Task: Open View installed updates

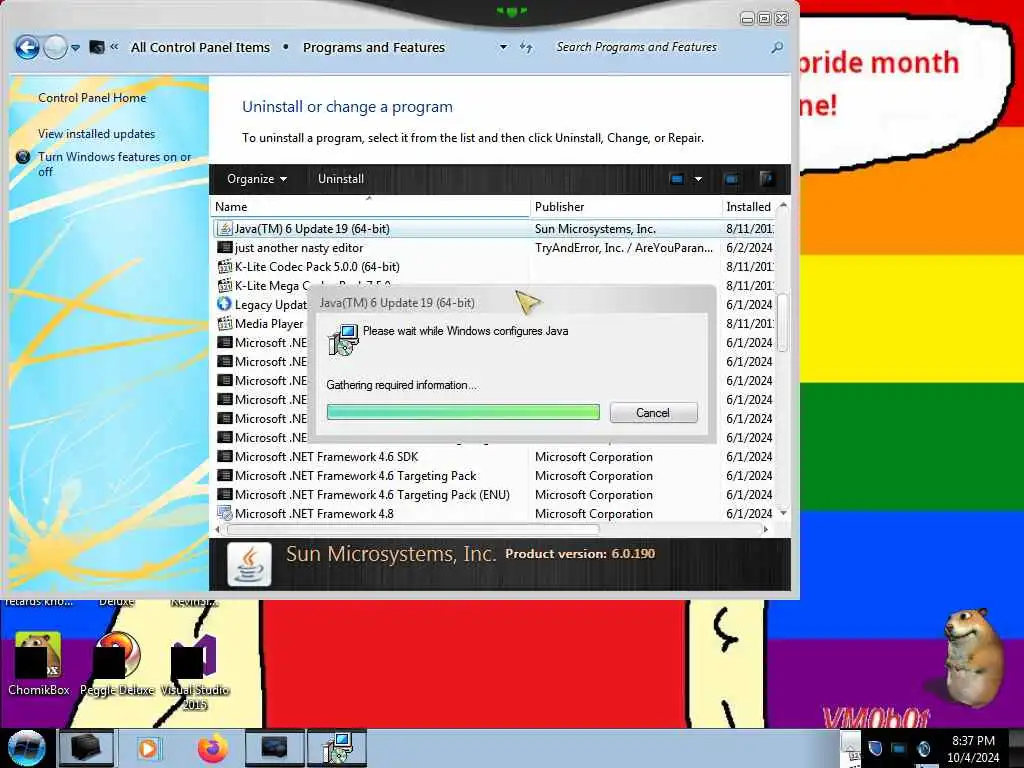Action: (97, 134)
